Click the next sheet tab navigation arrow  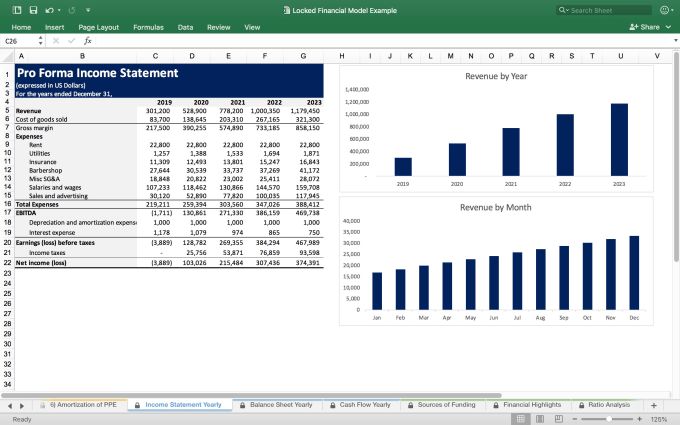click(x=22, y=406)
